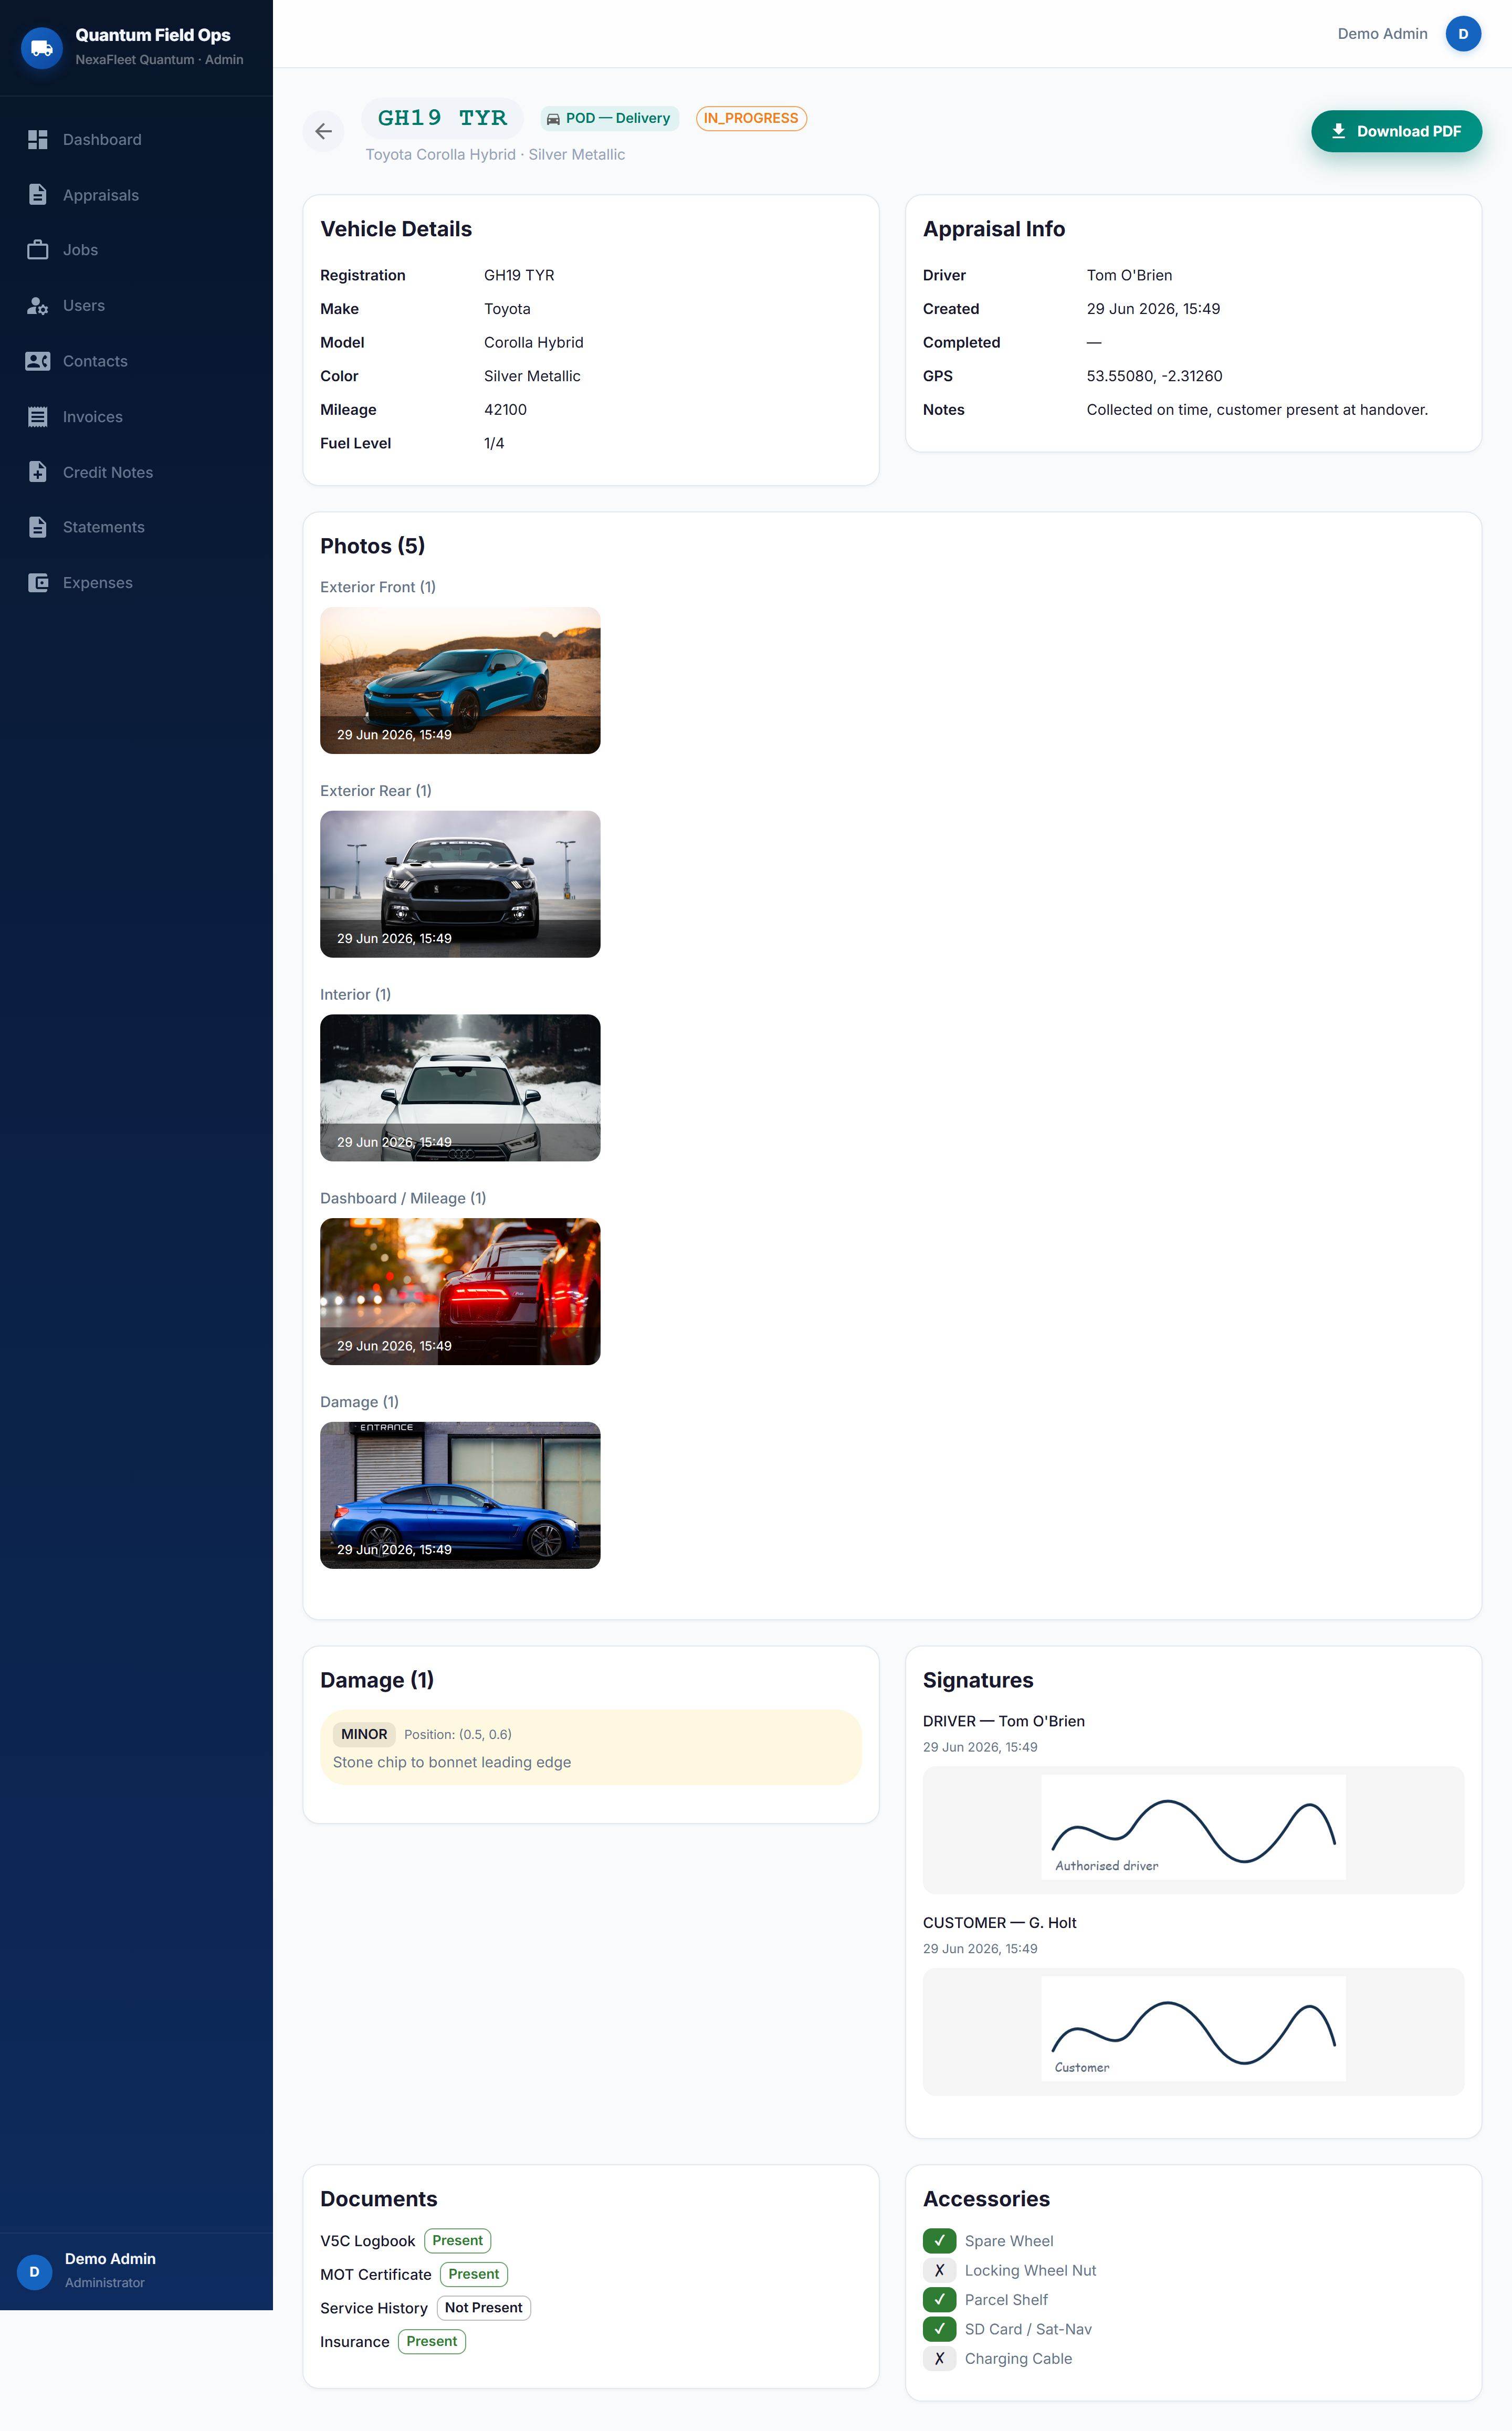1512x2431 pixels.
Task: Click the POD — Delivery badge
Action: click(610, 119)
